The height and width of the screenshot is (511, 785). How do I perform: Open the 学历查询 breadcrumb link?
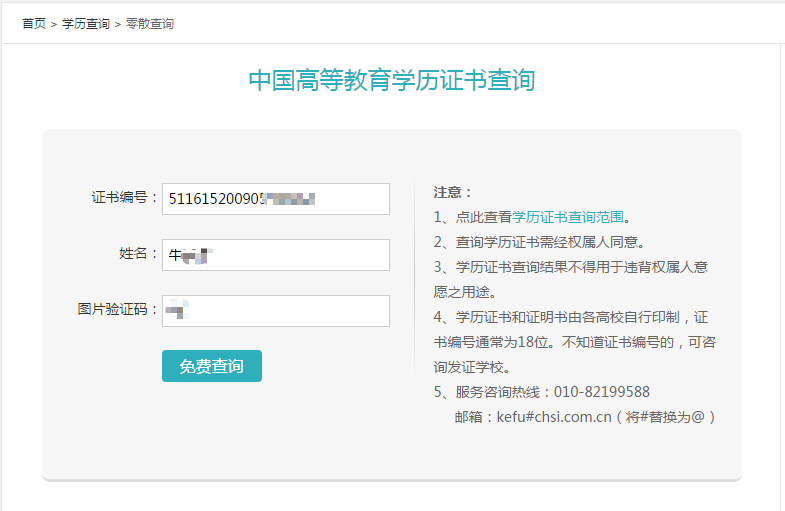(x=86, y=23)
